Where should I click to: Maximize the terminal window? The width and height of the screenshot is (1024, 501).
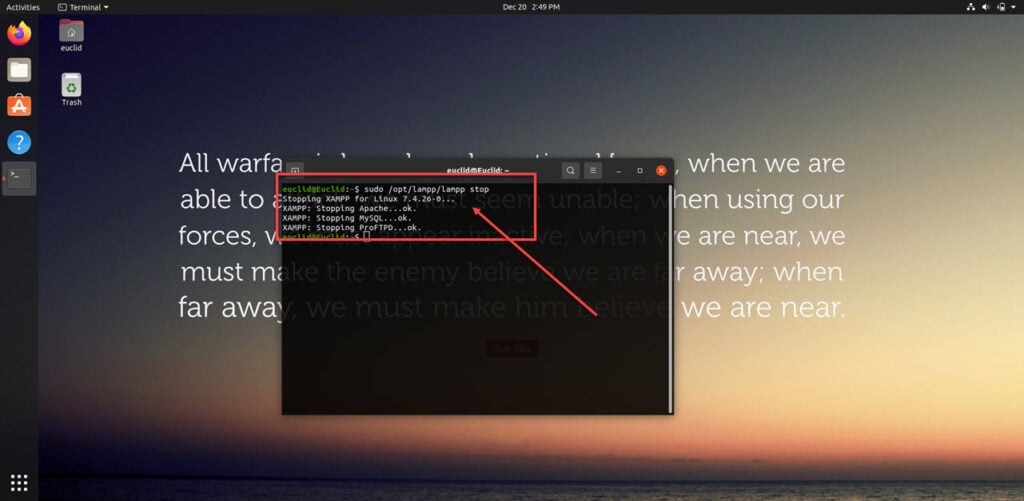(640, 170)
